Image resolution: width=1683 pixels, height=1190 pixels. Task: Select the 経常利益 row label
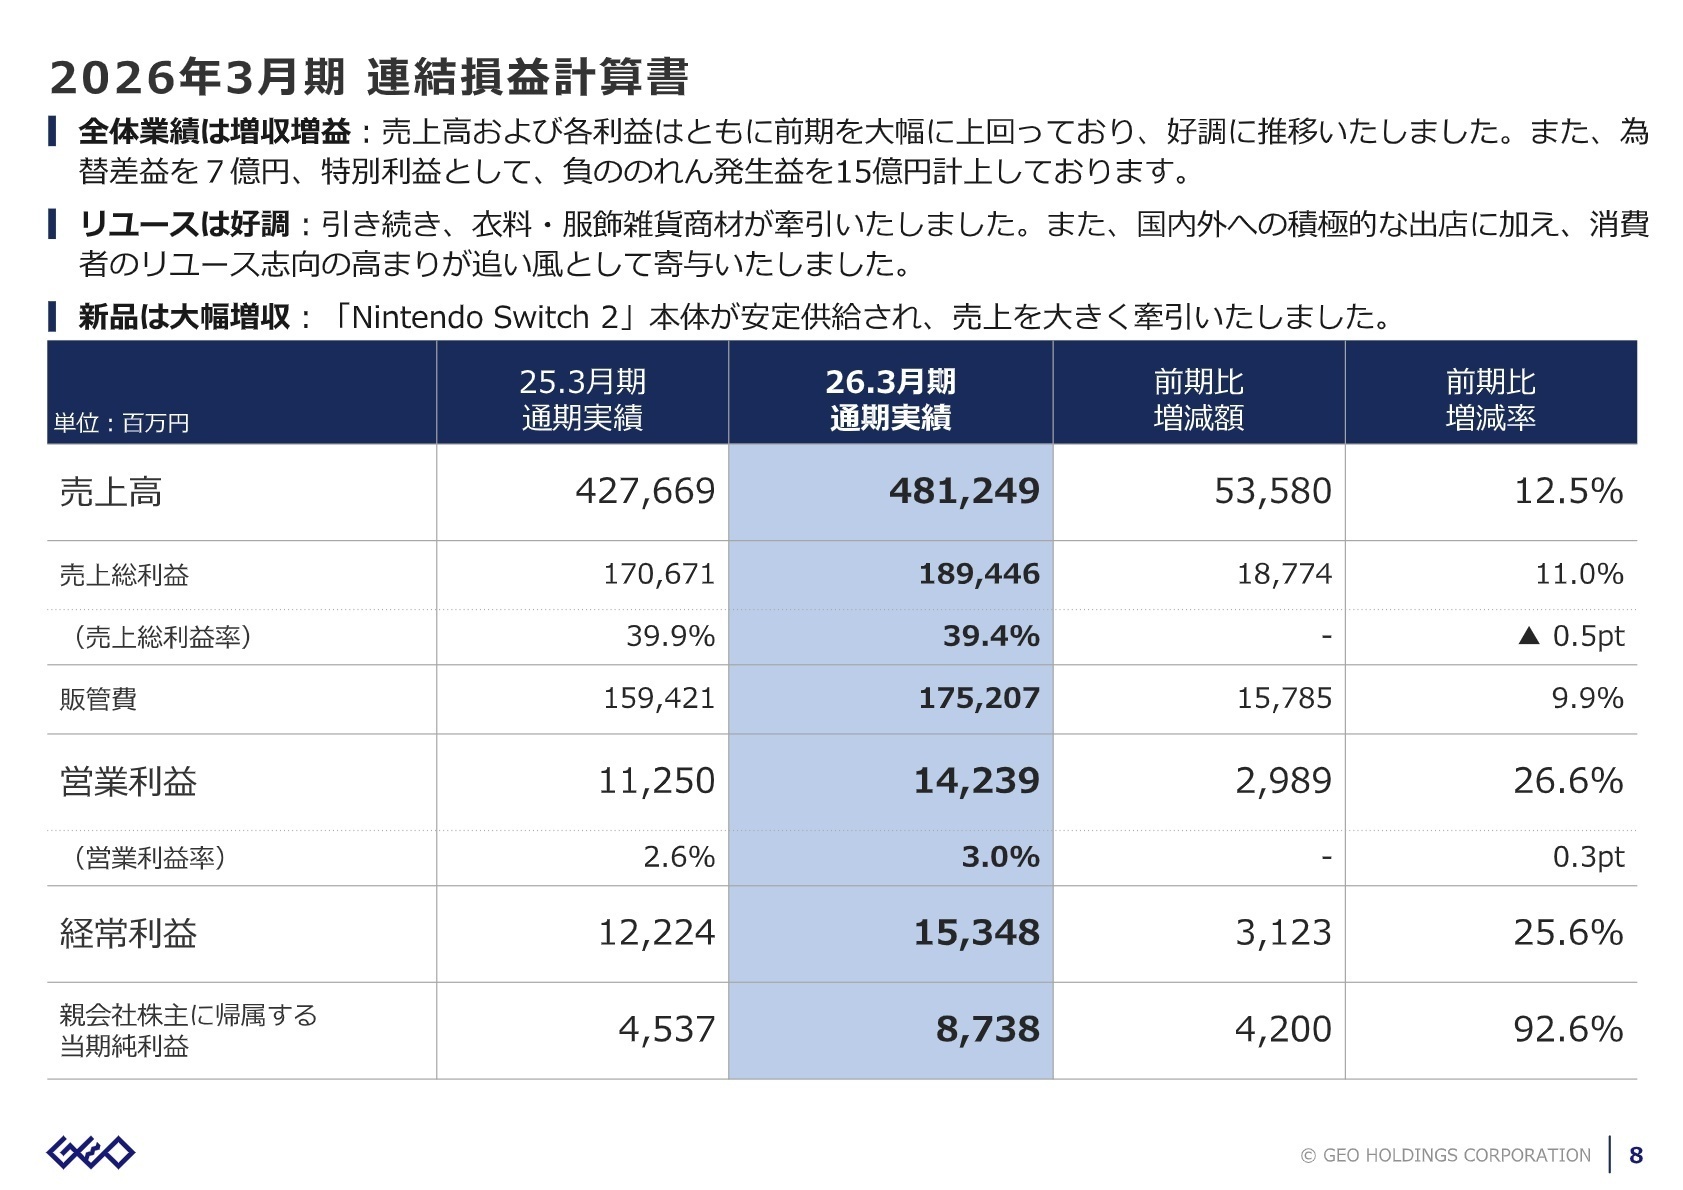pyautogui.click(x=128, y=933)
